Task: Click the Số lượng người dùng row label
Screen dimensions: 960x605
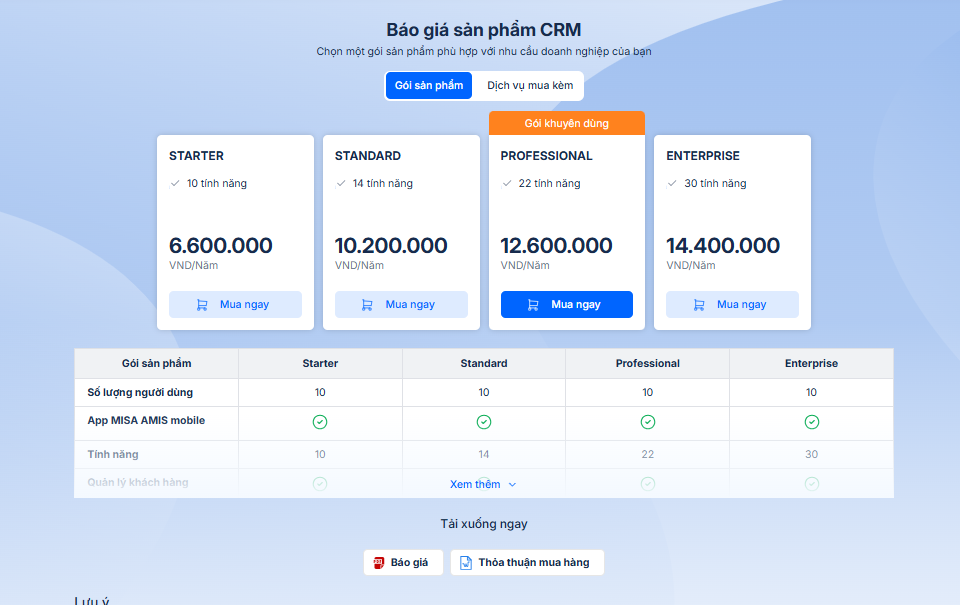Action: (140, 393)
